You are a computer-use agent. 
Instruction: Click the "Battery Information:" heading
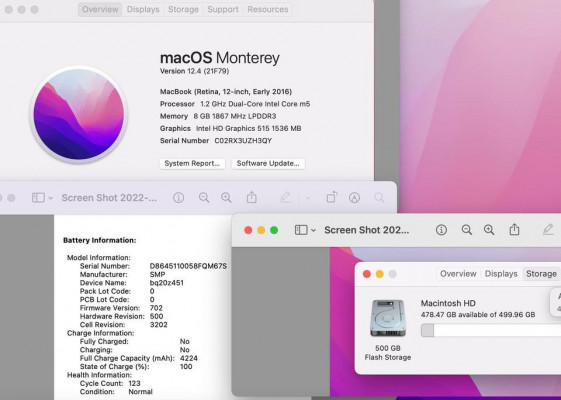coord(99,240)
